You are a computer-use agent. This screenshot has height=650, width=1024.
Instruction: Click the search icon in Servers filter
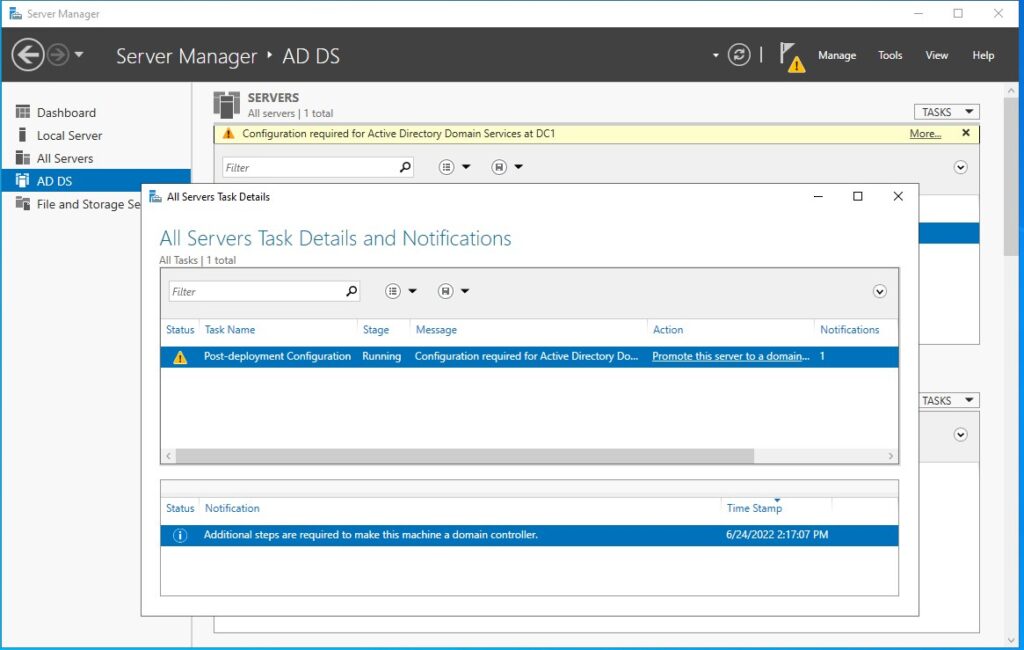pyautogui.click(x=405, y=167)
